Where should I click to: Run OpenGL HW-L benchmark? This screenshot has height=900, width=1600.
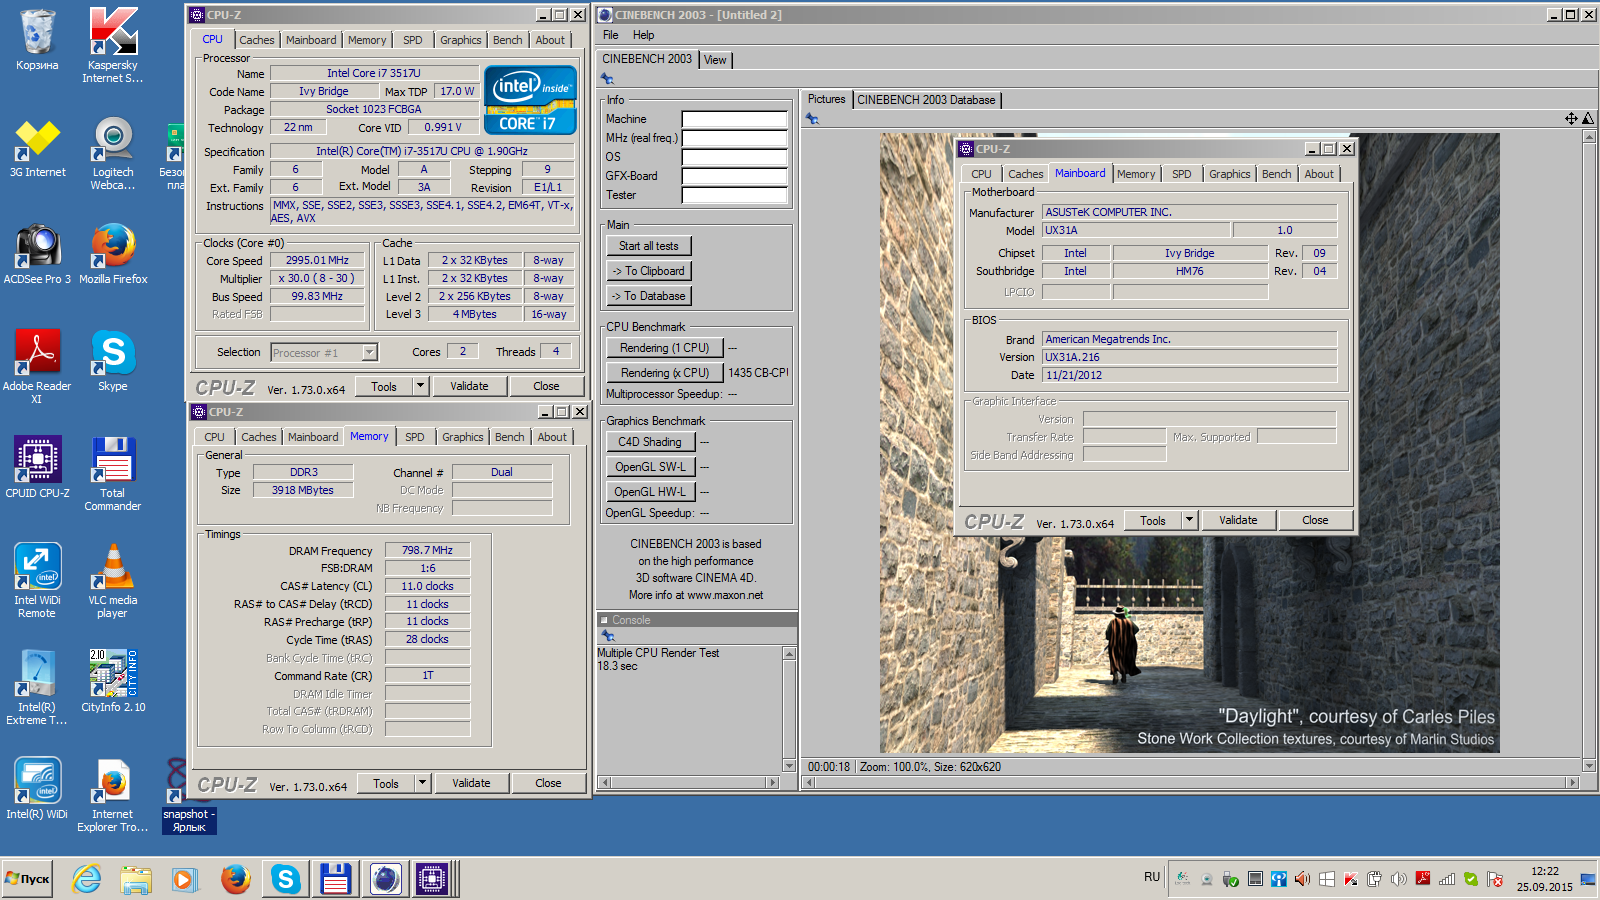650,492
